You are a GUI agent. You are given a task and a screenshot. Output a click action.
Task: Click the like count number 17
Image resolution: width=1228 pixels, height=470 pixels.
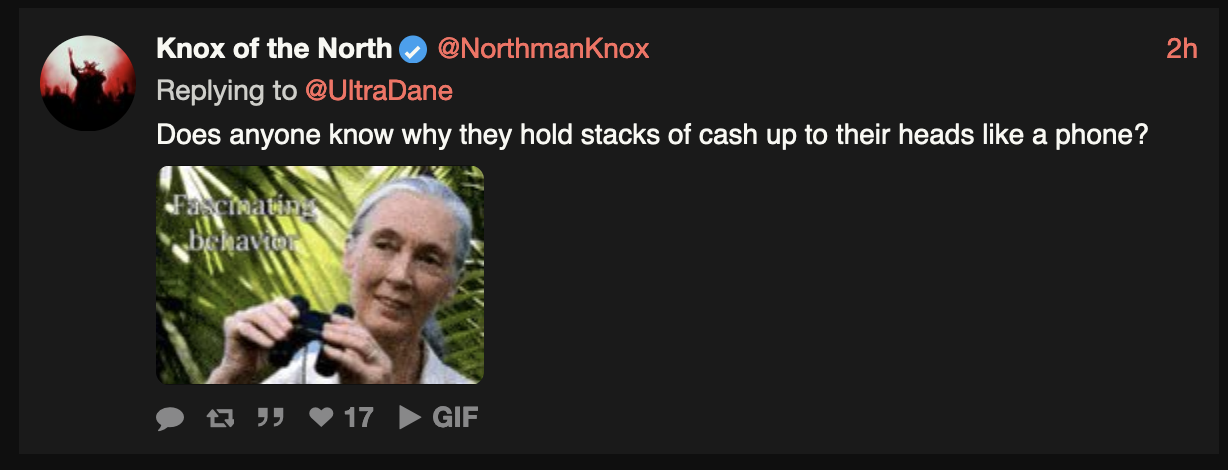[358, 418]
